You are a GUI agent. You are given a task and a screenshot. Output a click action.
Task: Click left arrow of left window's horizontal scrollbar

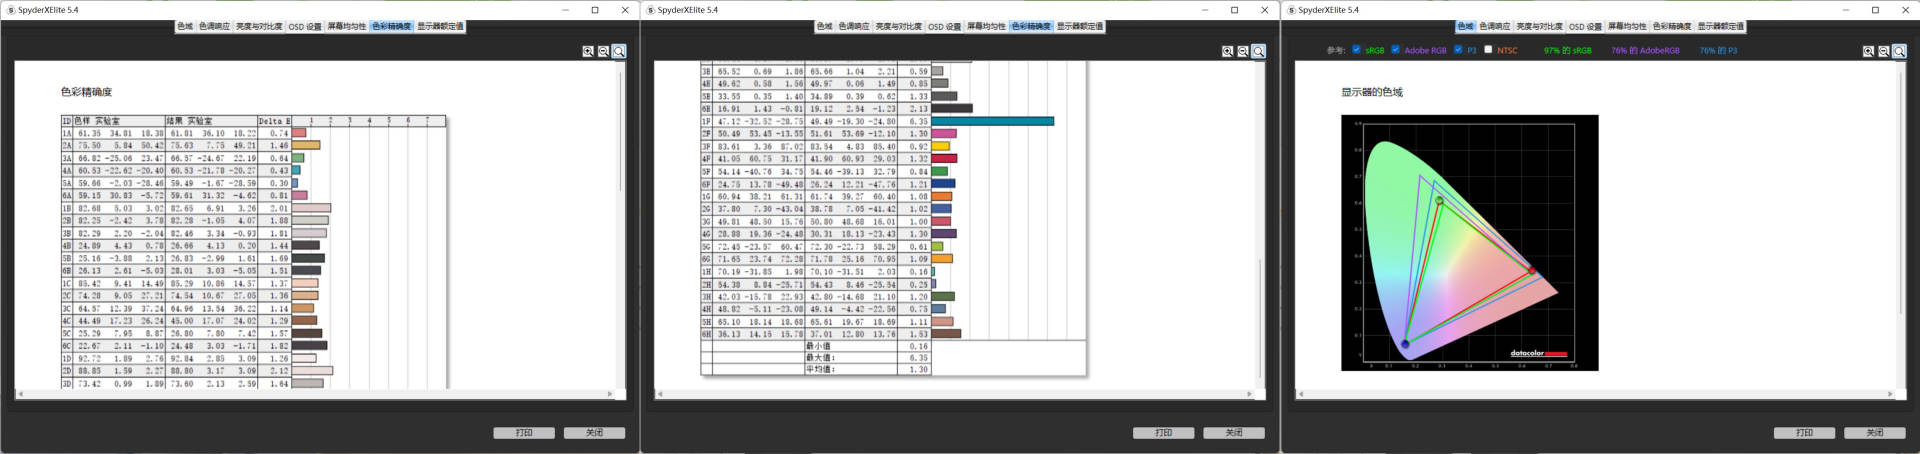(x=20, y=394)
